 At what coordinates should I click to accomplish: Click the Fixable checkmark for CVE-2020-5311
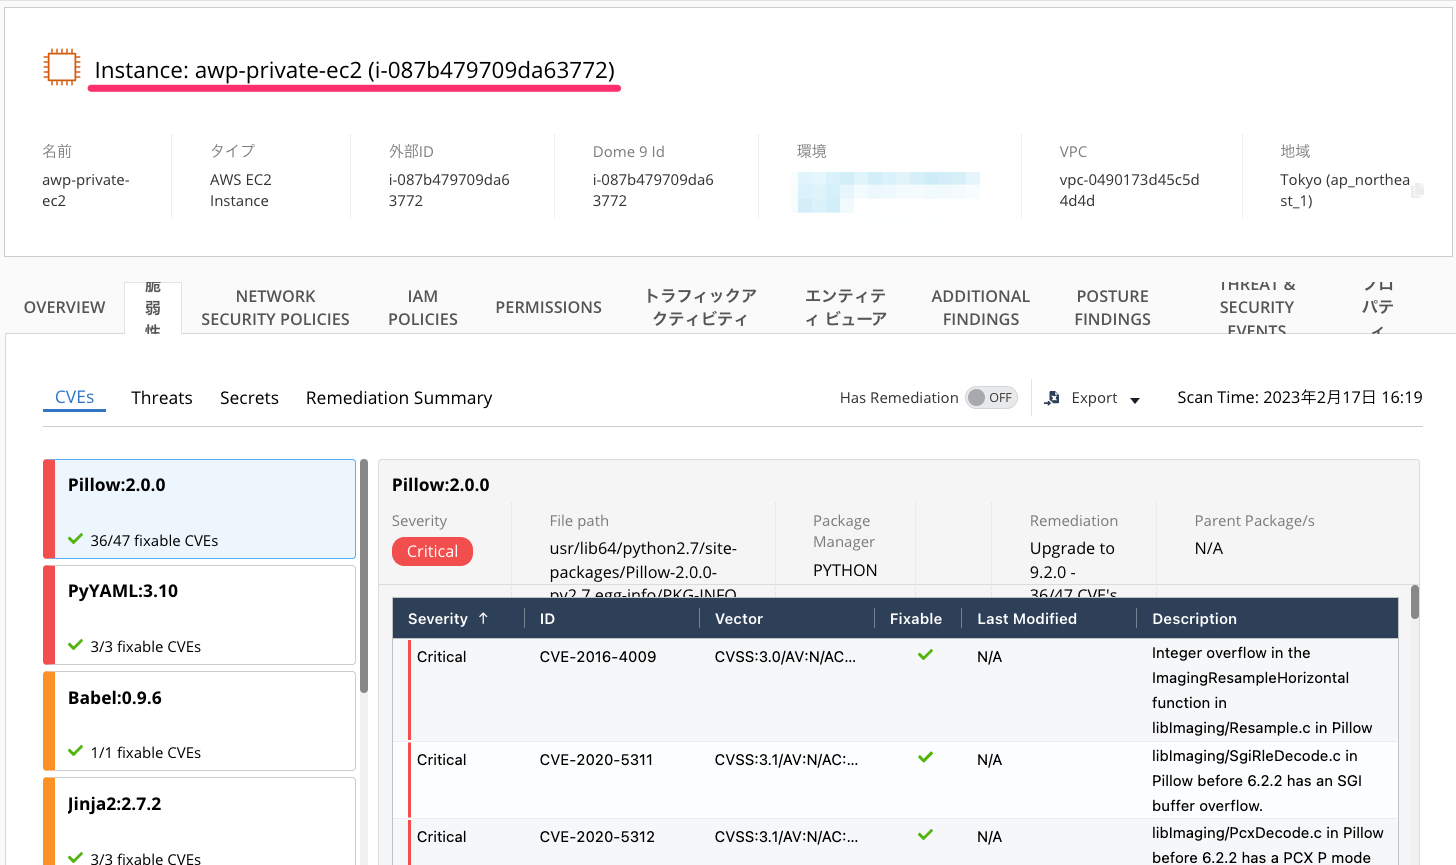(925, 758)
